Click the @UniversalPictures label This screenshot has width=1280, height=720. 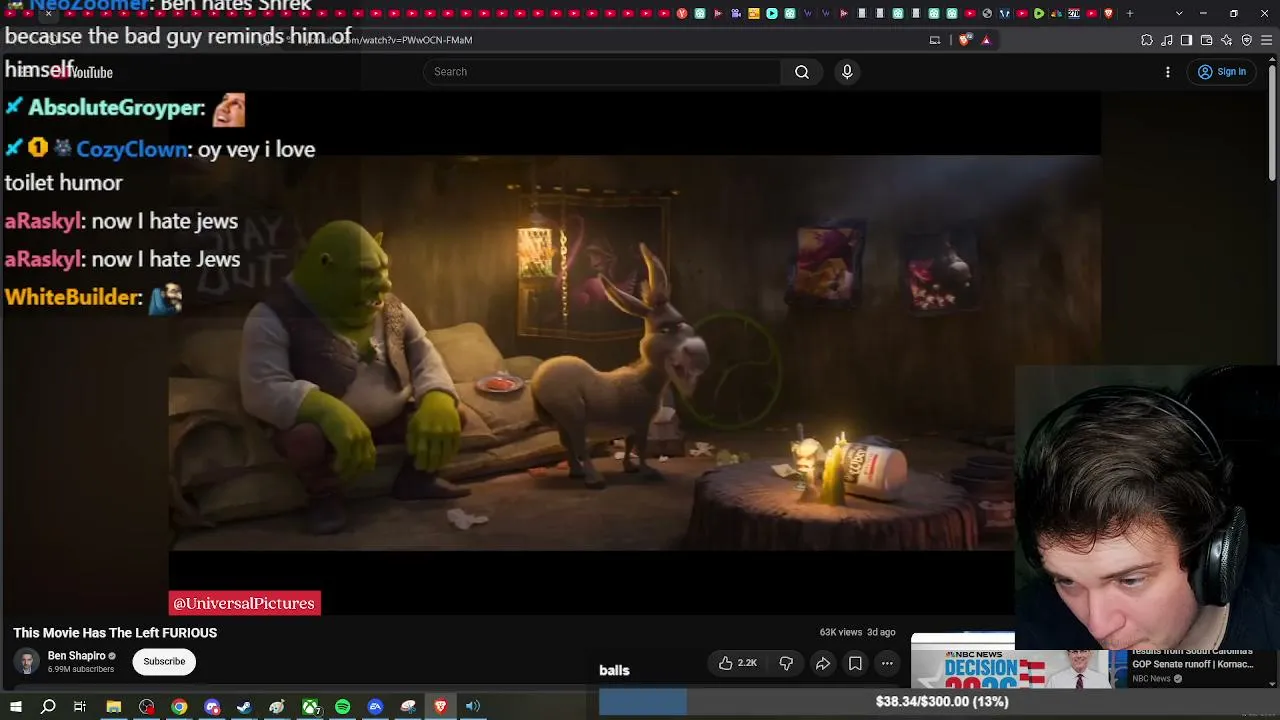[x=245, y=603]
